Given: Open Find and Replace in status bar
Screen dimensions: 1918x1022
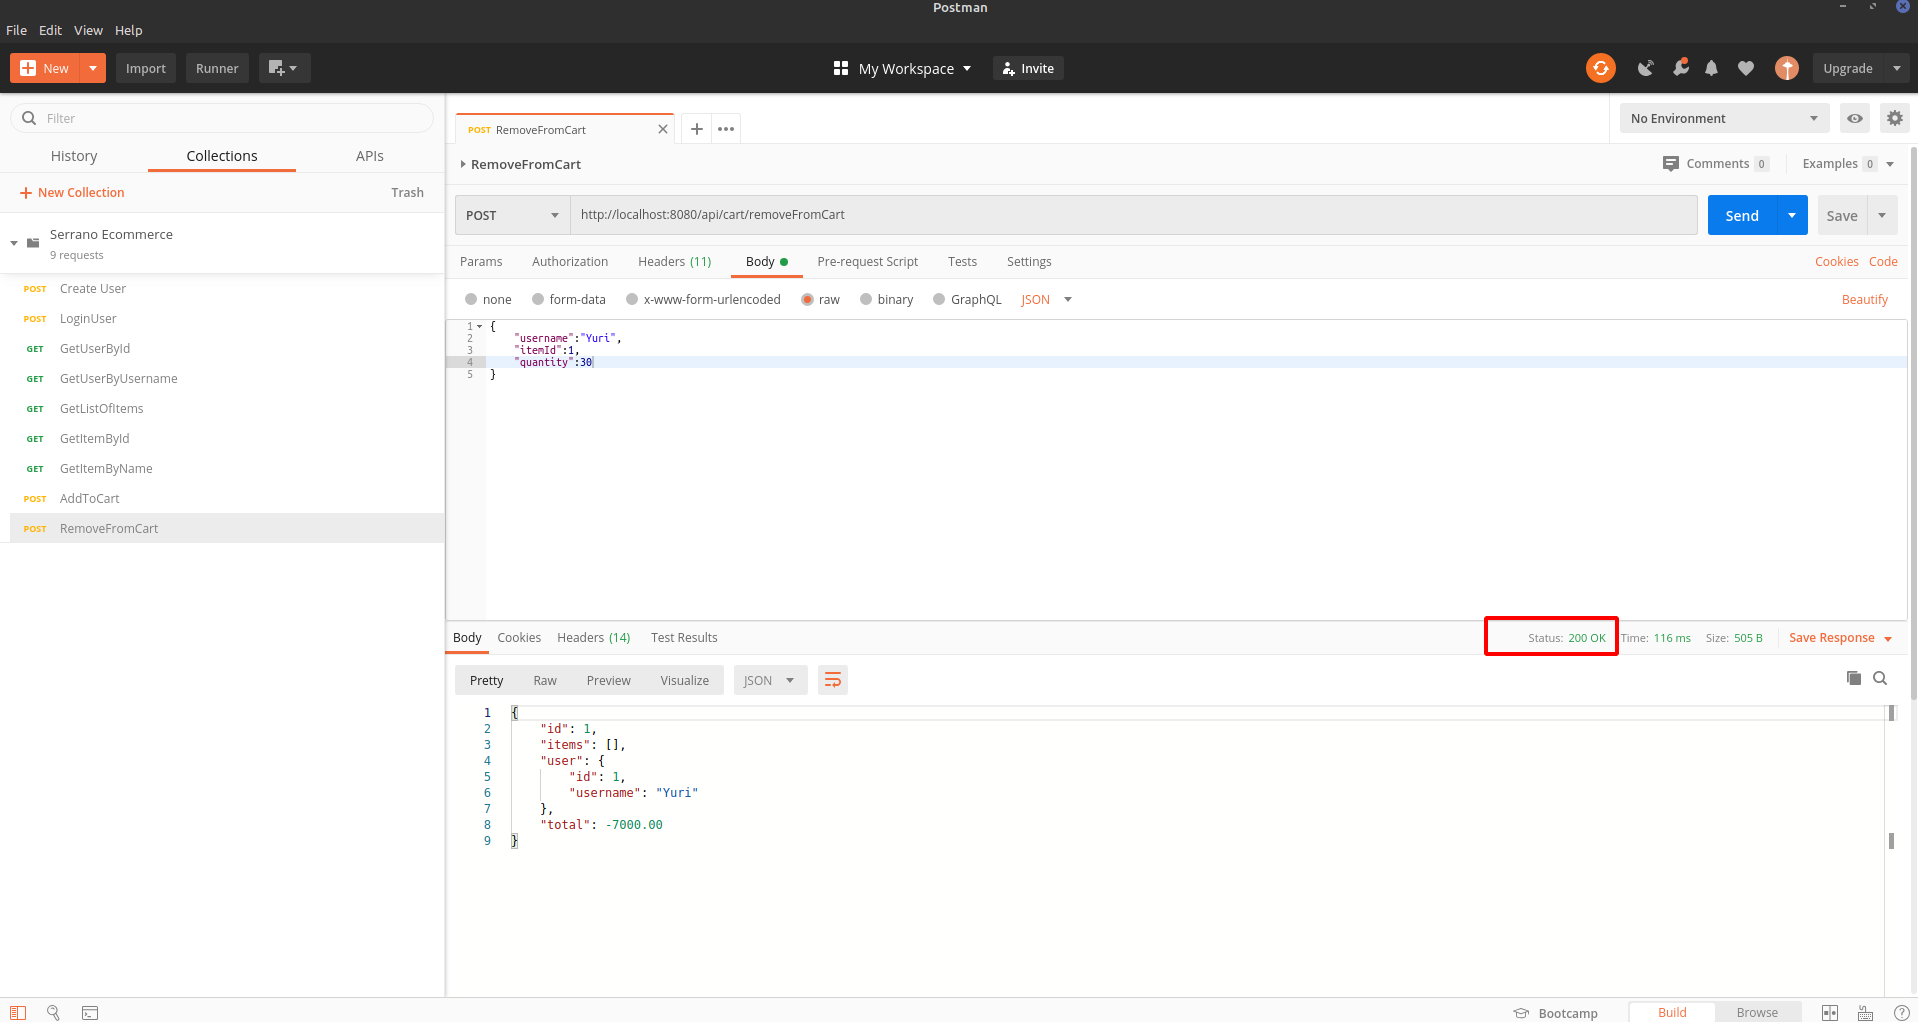Looking at the screenshot, I should 54,1012.
